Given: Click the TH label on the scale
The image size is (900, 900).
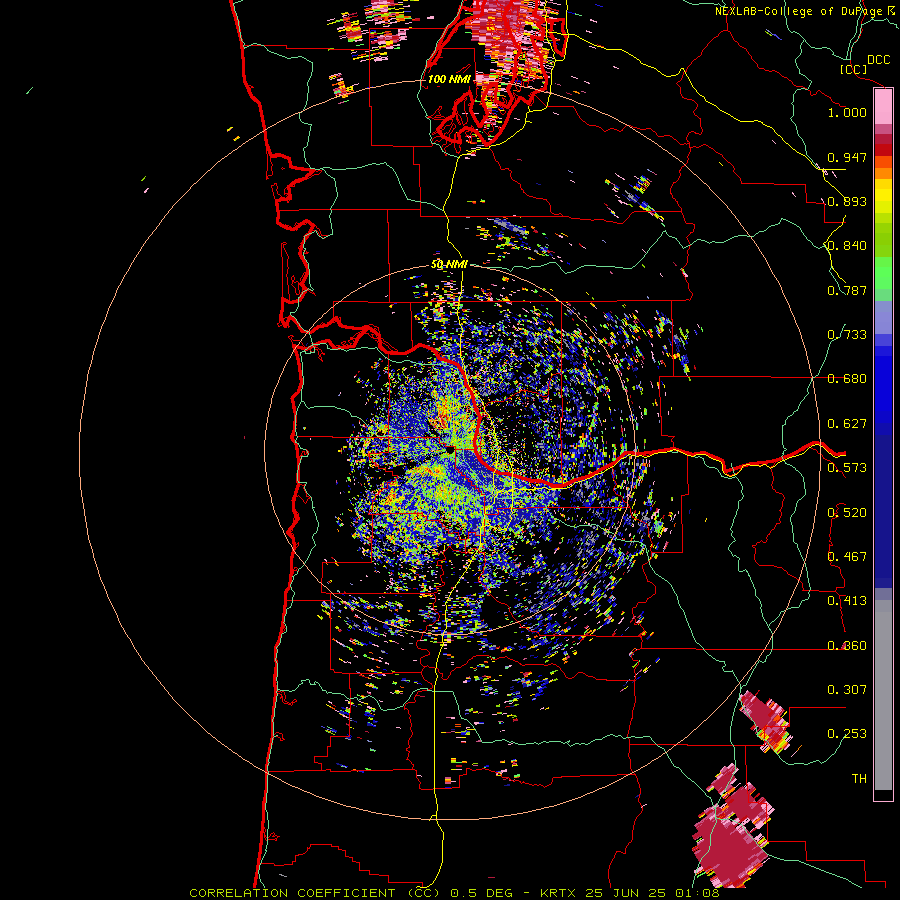Looking at the screenshot, I should 859,779.
